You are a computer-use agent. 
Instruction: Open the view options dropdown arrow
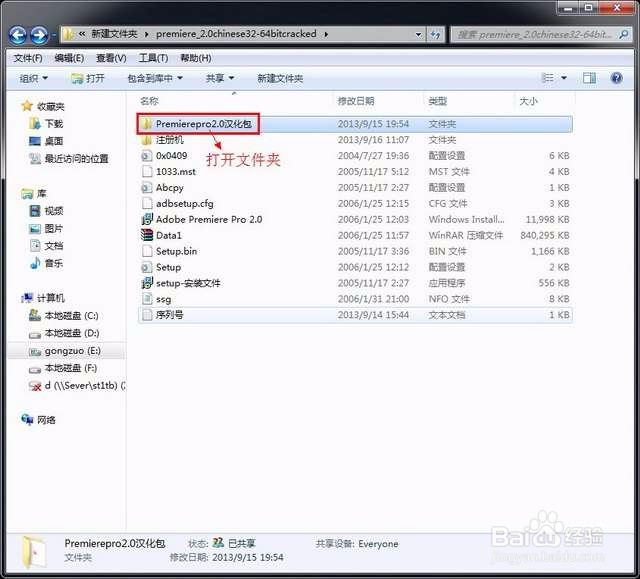564,78
